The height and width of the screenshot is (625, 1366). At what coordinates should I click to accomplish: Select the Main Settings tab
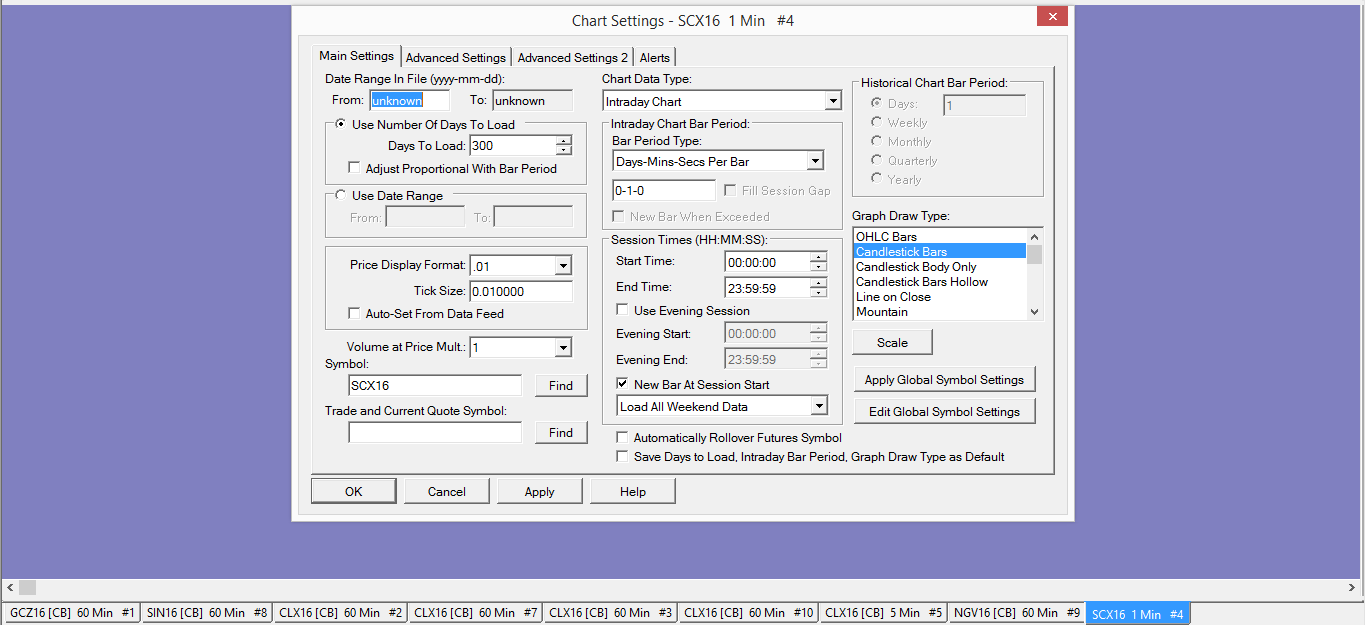356,56
